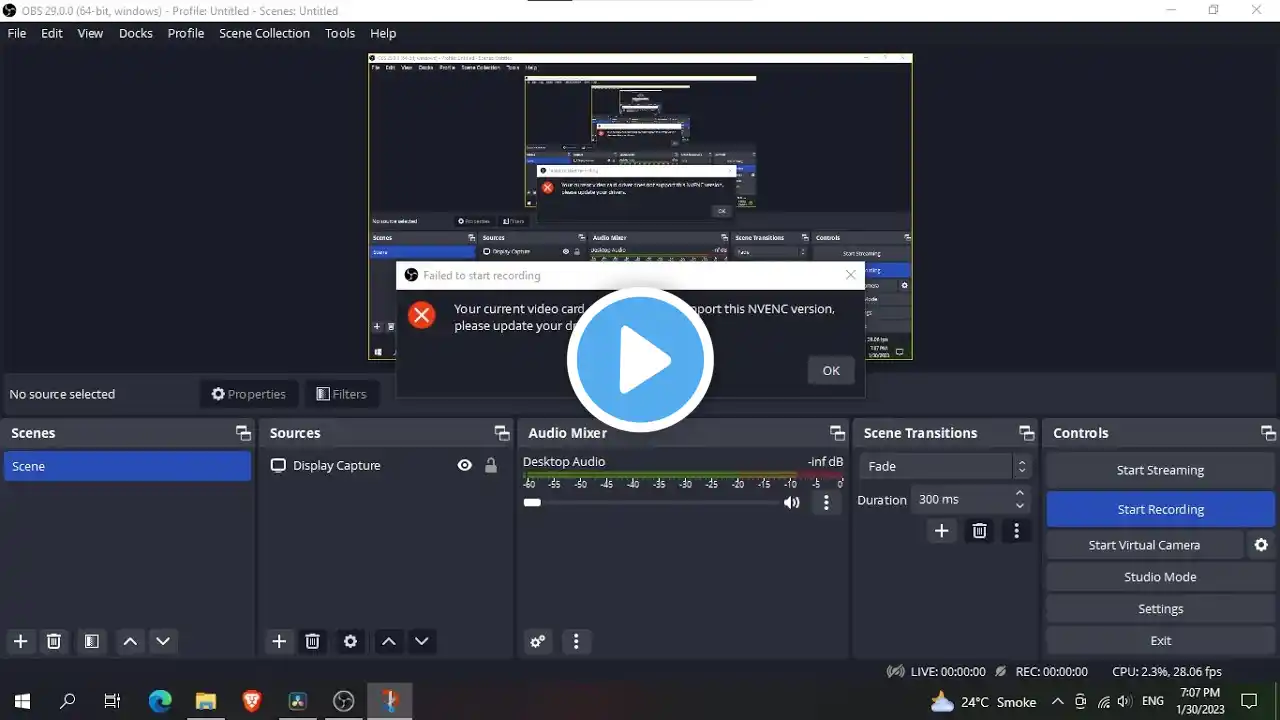
Task: Toggle Studio Mode
Action: coord(1160,577)
